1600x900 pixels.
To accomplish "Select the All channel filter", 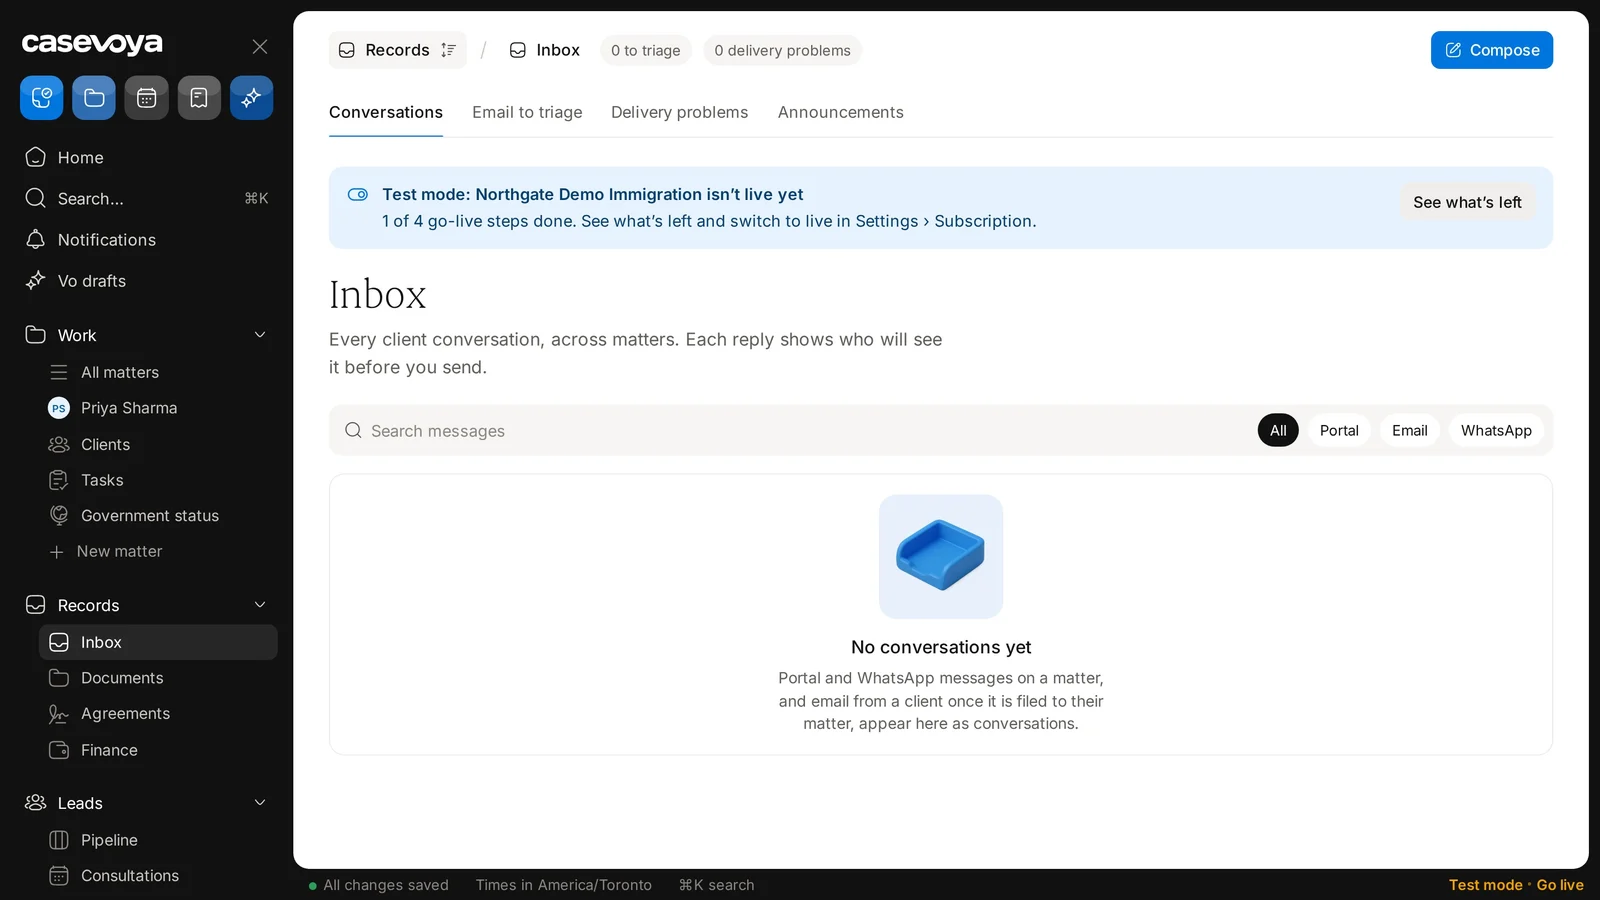I will pos(1278,430).
